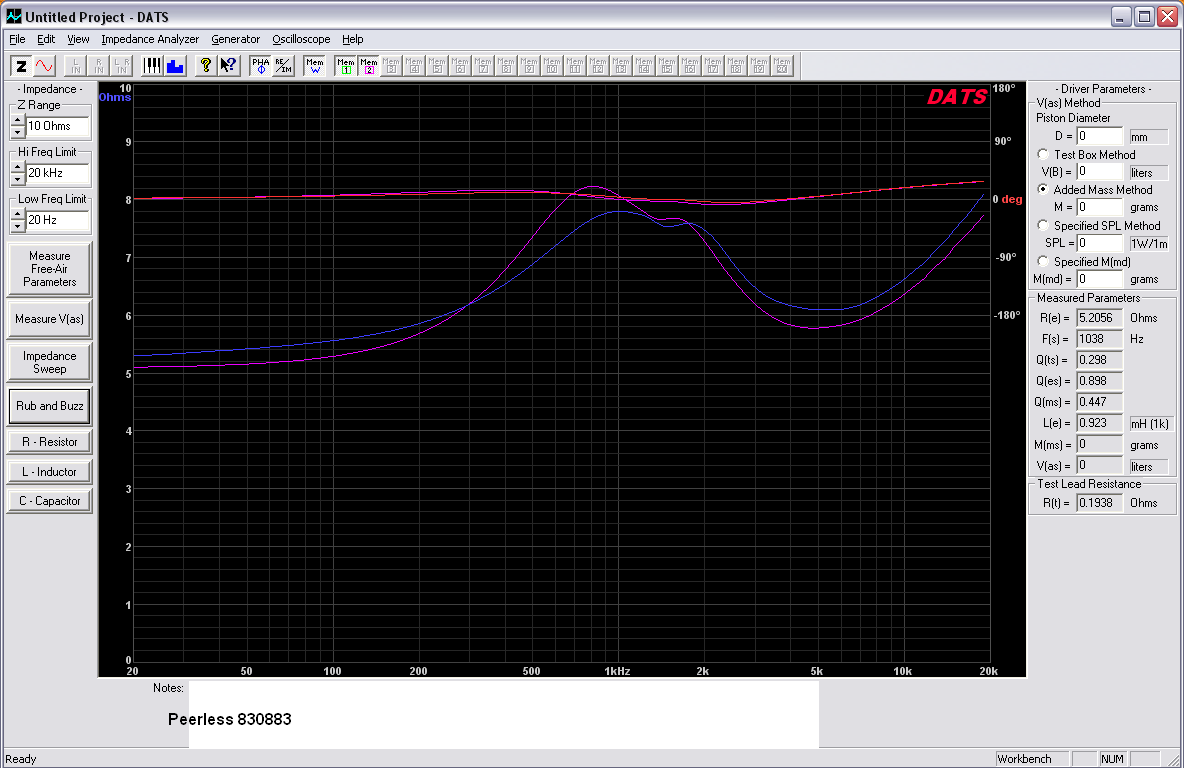
Task: Toggle the PHA phase display icon
Action: [x=260, y=66]
